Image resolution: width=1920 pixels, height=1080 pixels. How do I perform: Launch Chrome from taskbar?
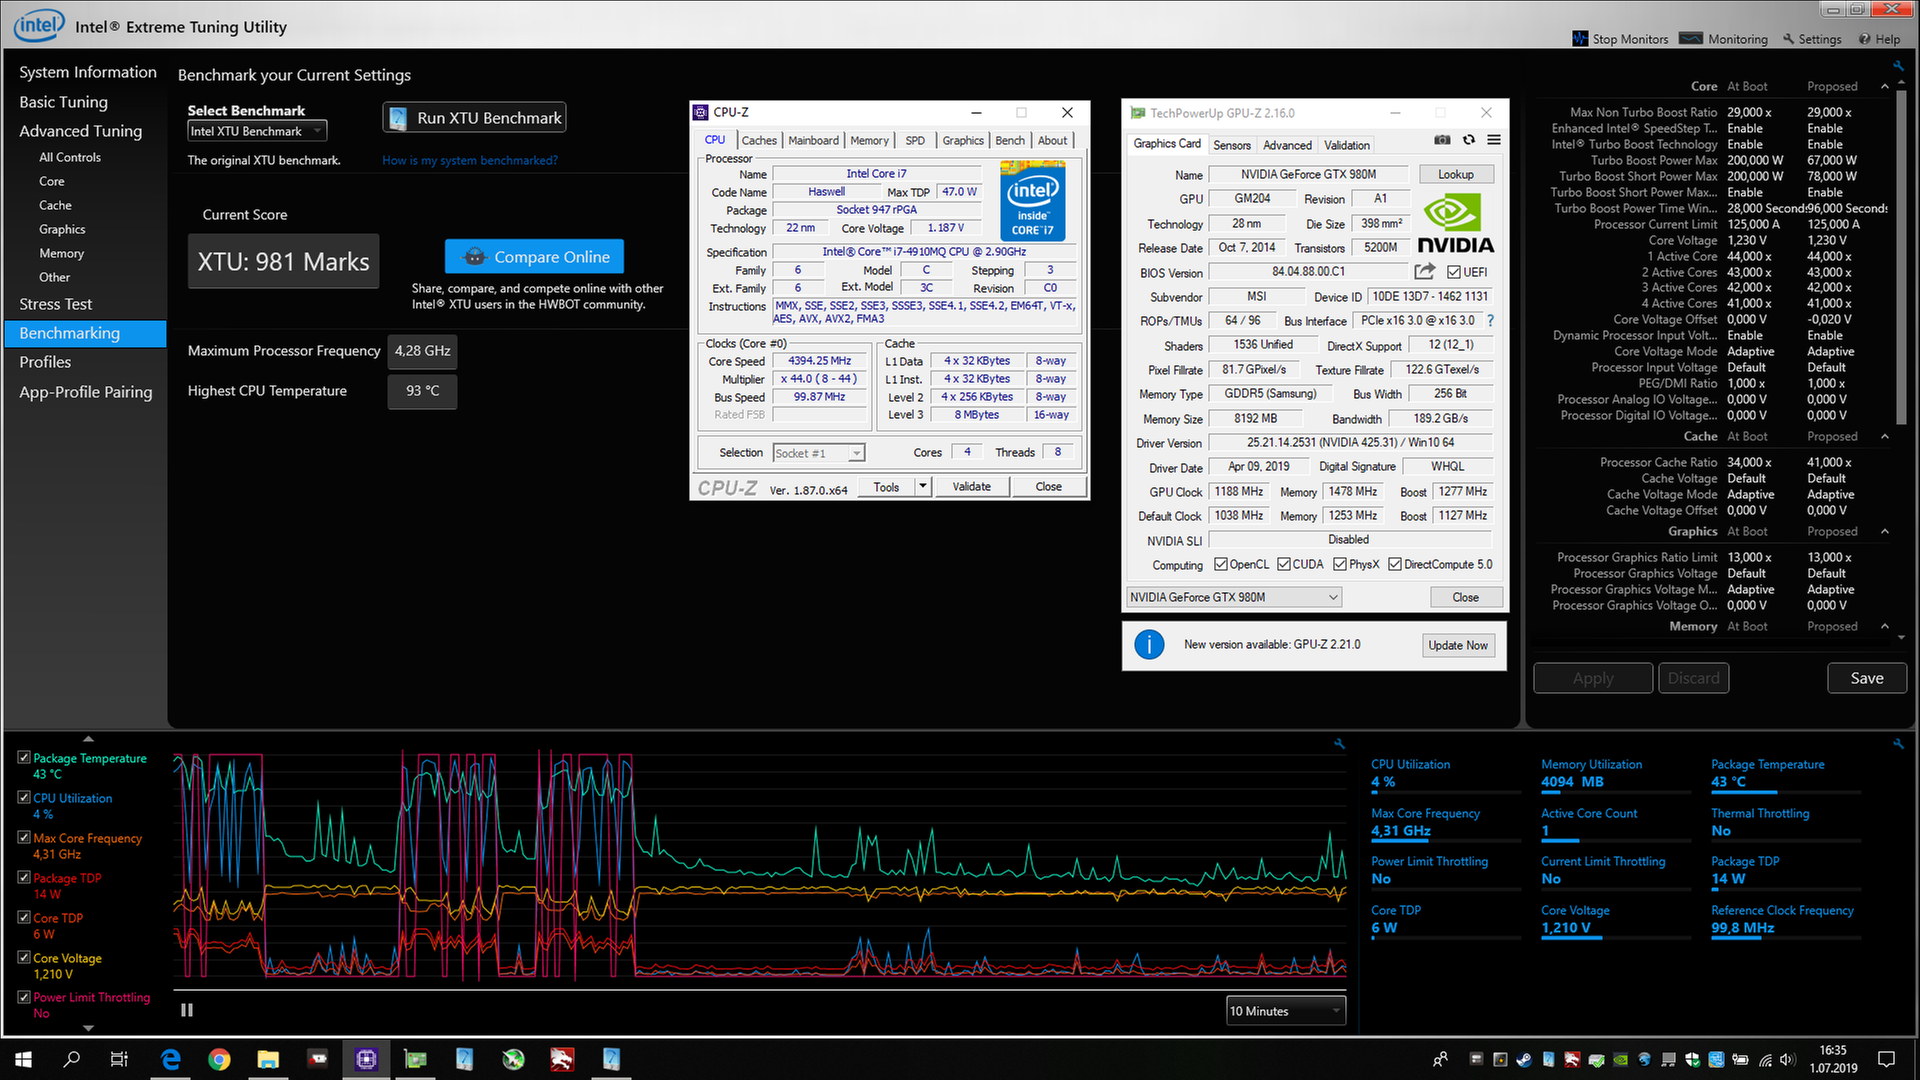[x=219, y=1059]
